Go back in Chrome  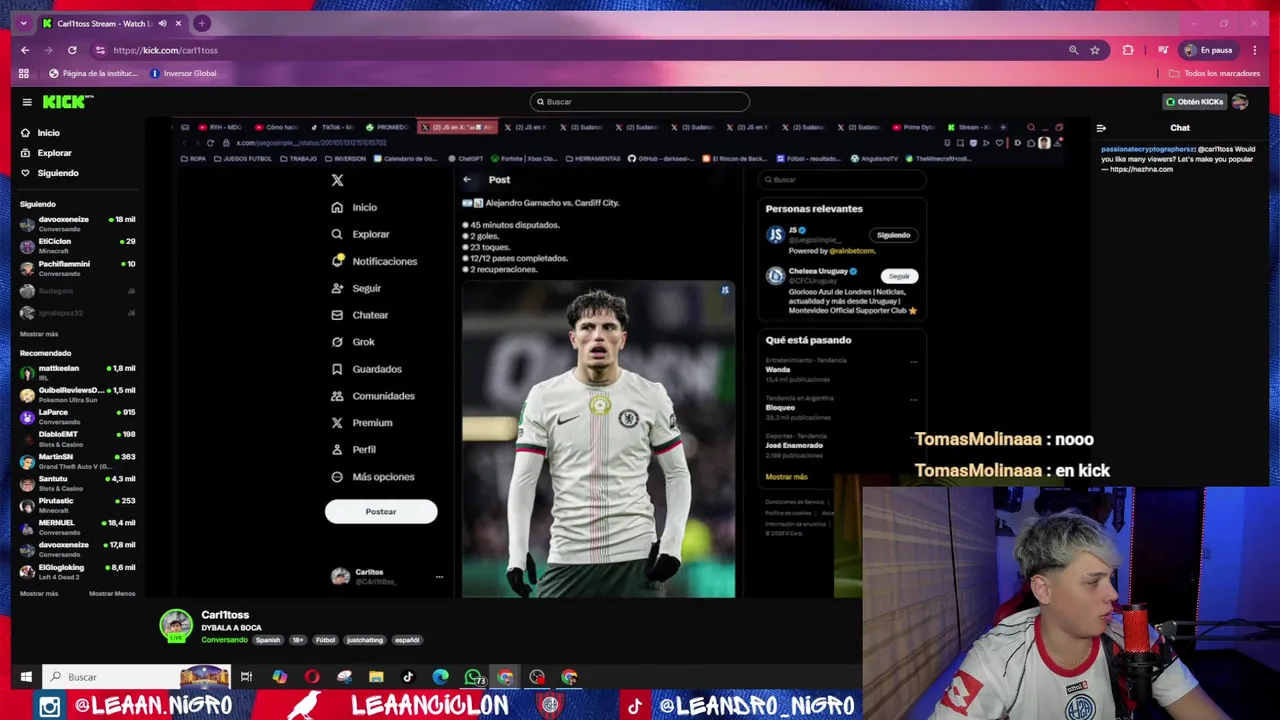[x=25, y=50]
